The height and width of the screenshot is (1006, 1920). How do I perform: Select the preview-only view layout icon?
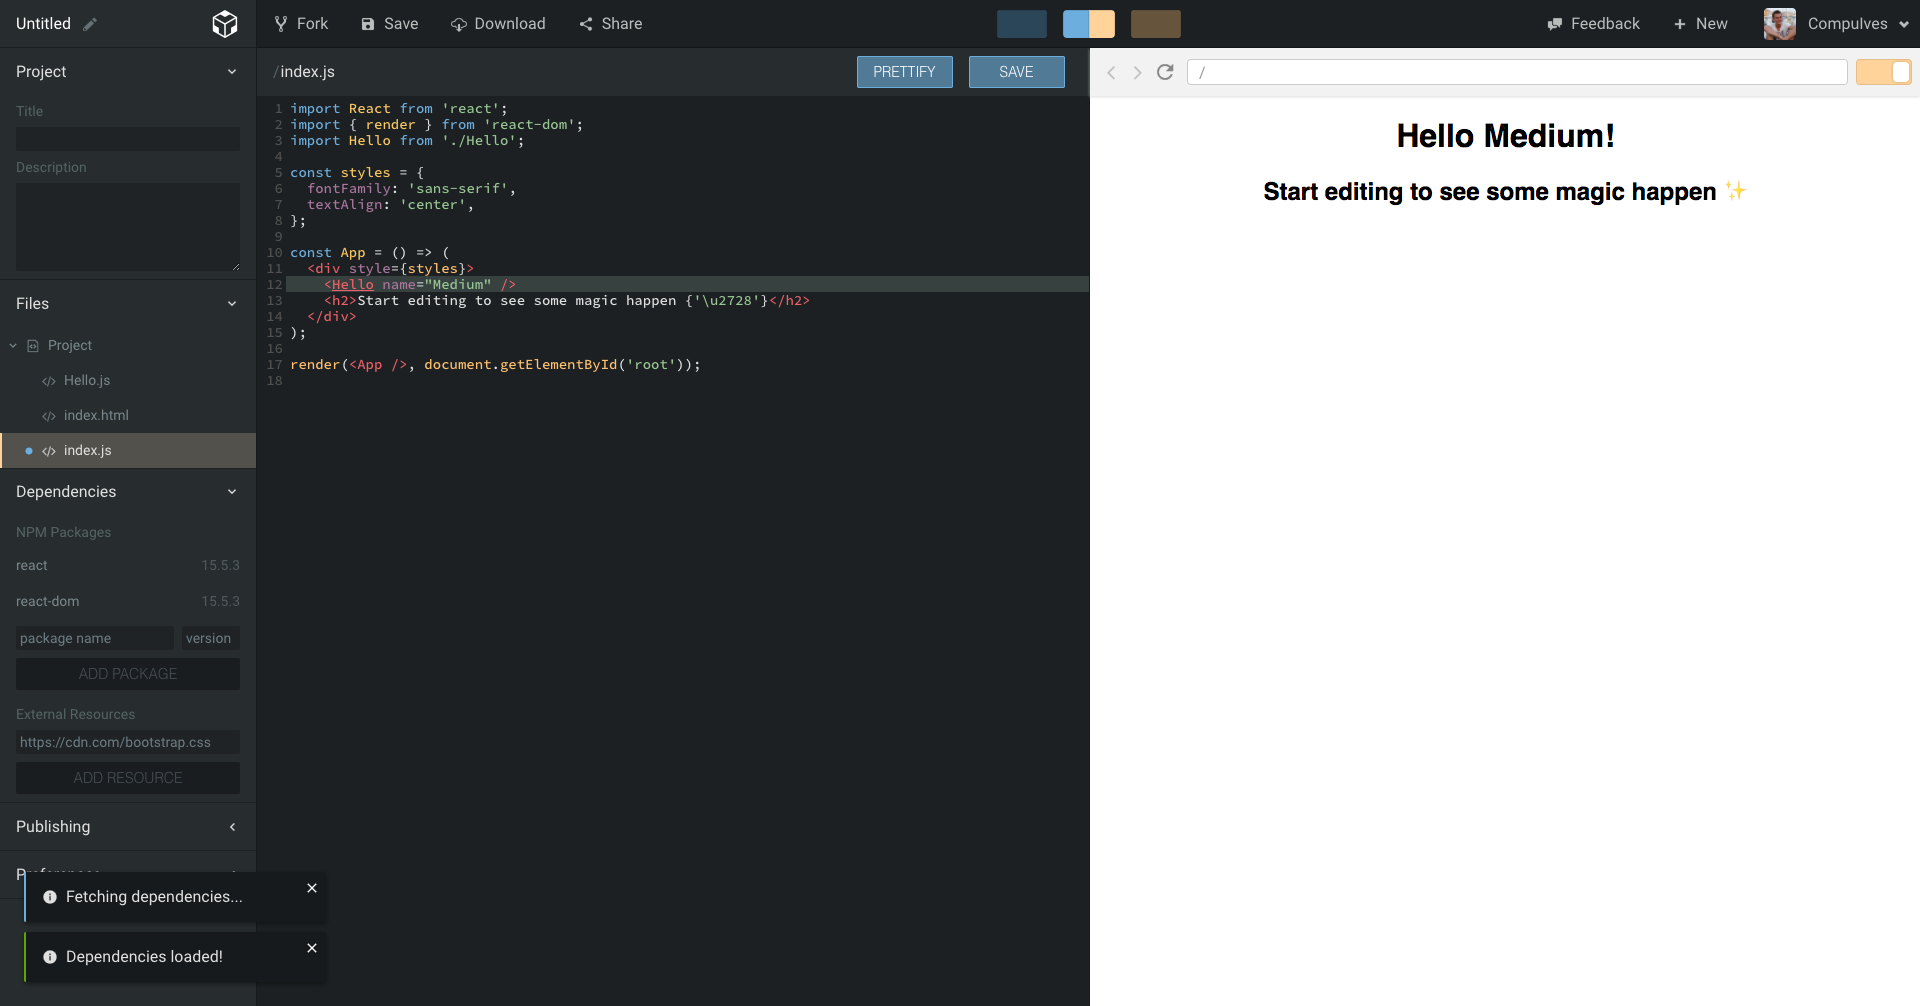tap(1155, 23)
